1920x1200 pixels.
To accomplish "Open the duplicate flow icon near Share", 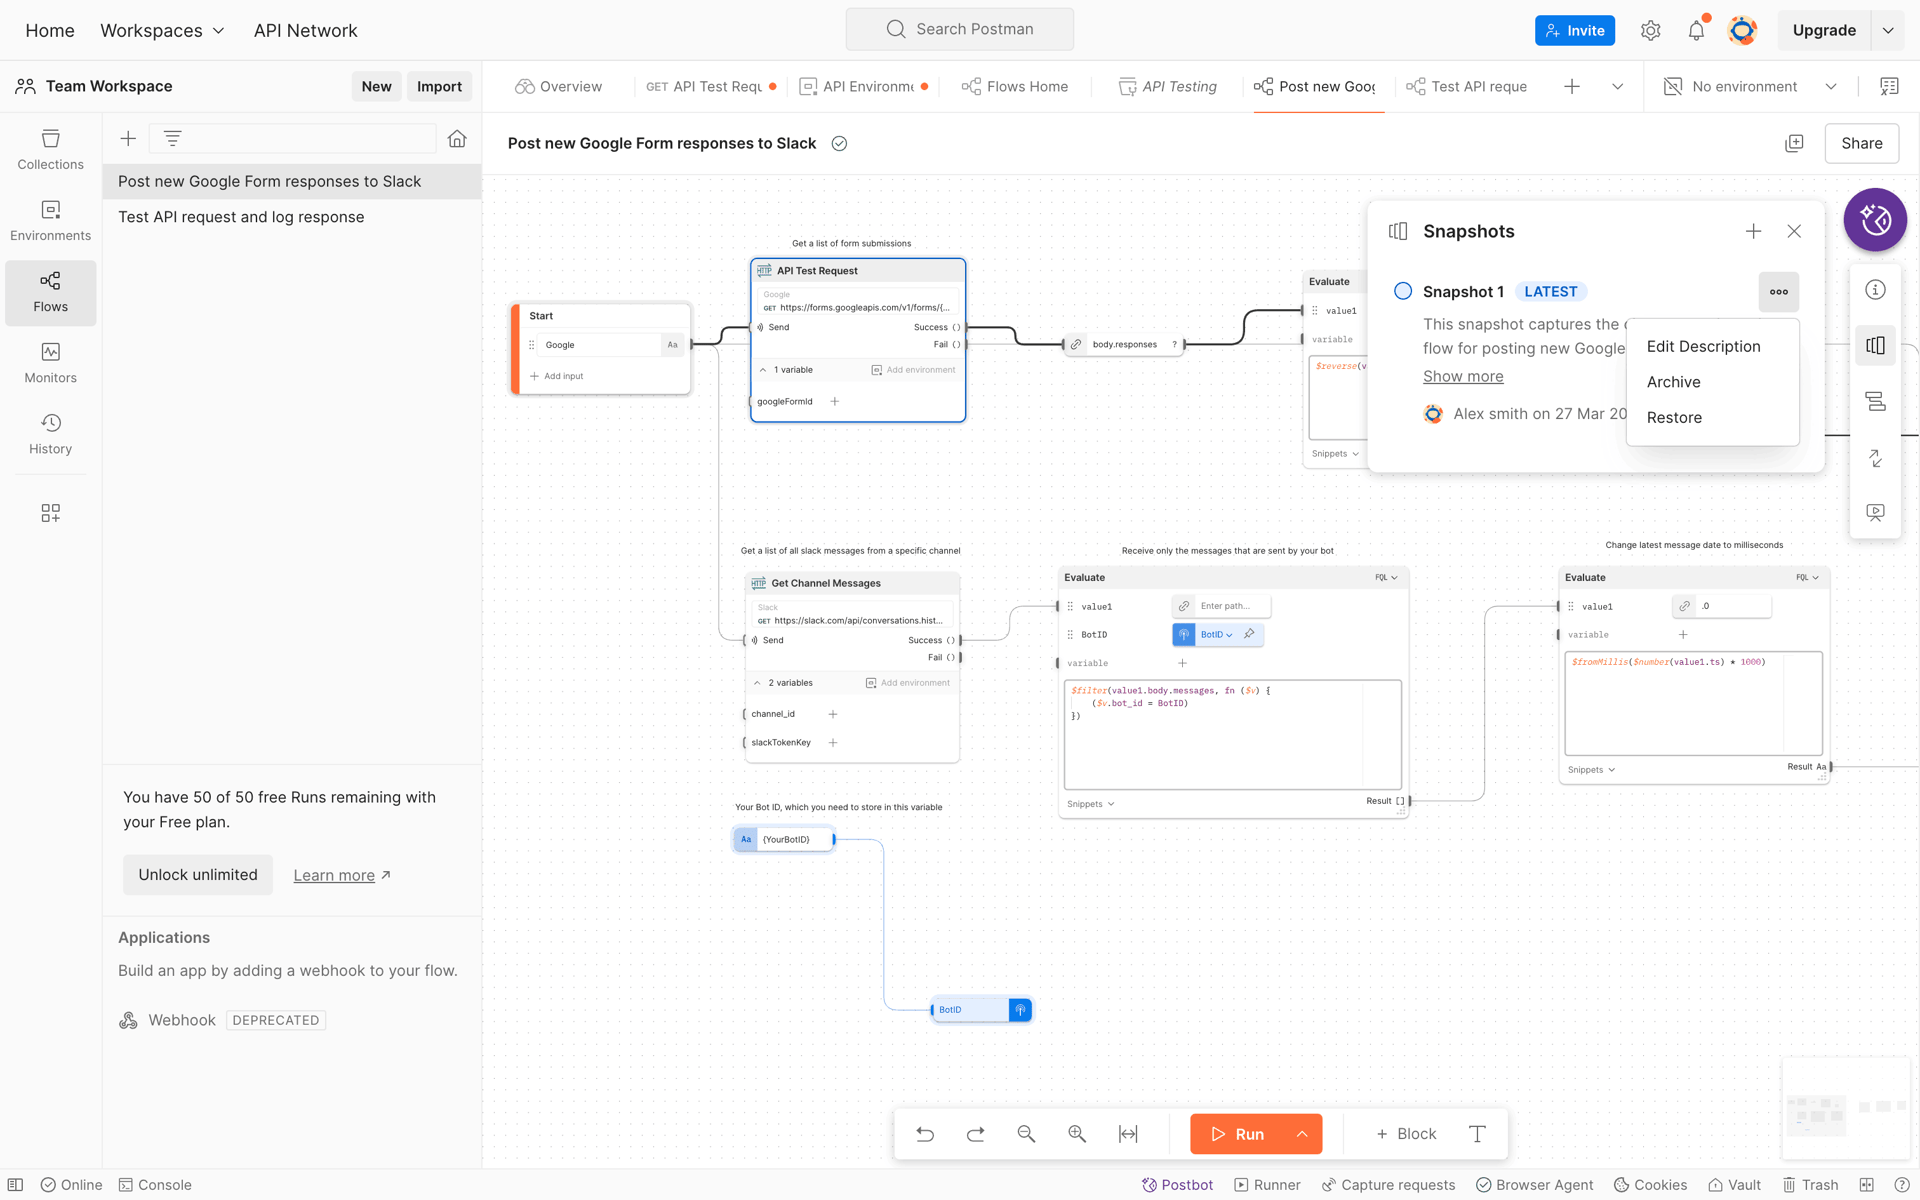I will pyautogui.click(x=1794, y=143).
